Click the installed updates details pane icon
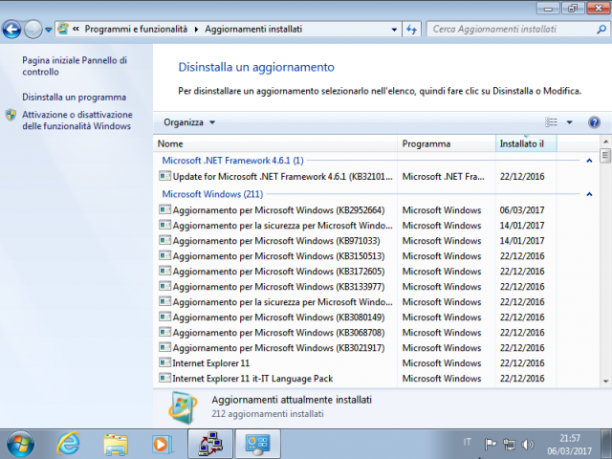This screenshot has width=612, height=459. [x=183, y=408]
